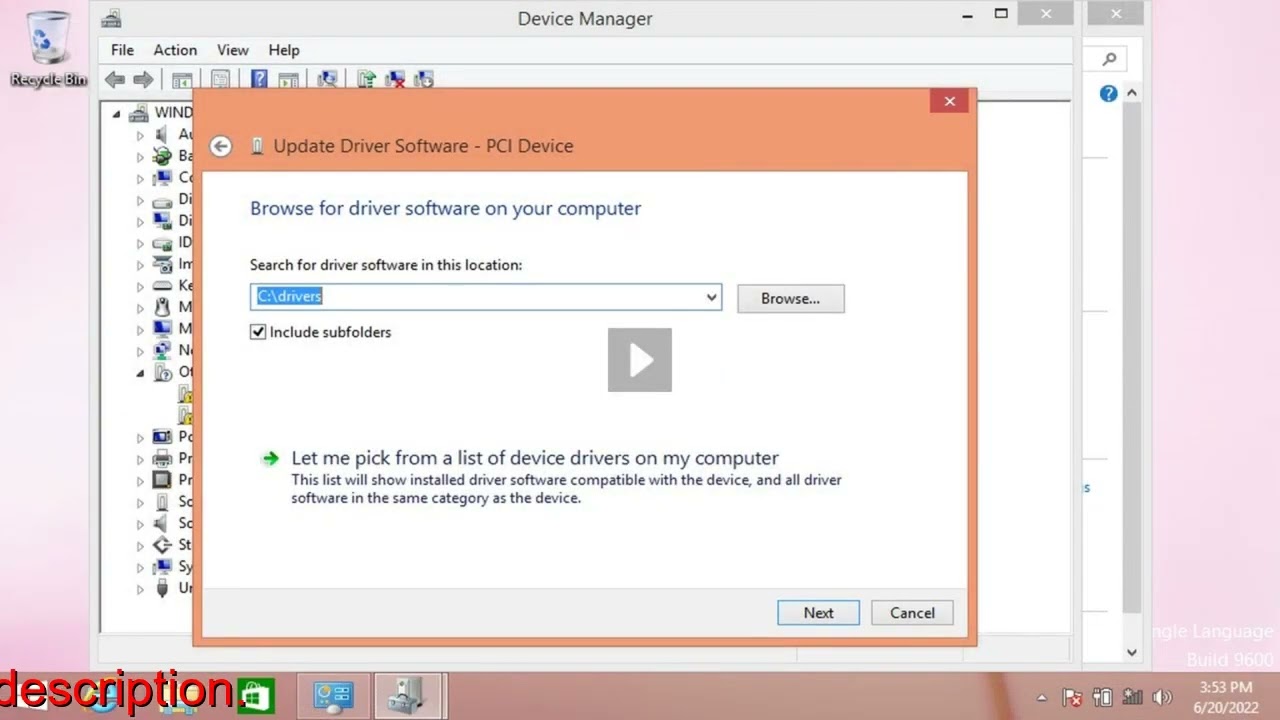Viewport: 1280px width, 720px height.
Task: Click the Back arrow in Device Manager toolbar
Action: (115, 80)
